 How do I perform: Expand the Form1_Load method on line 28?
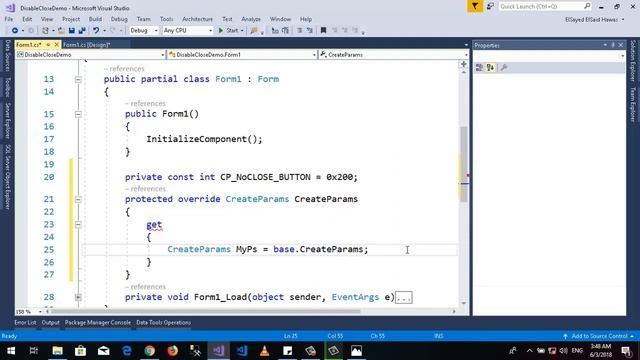point(78,298)
